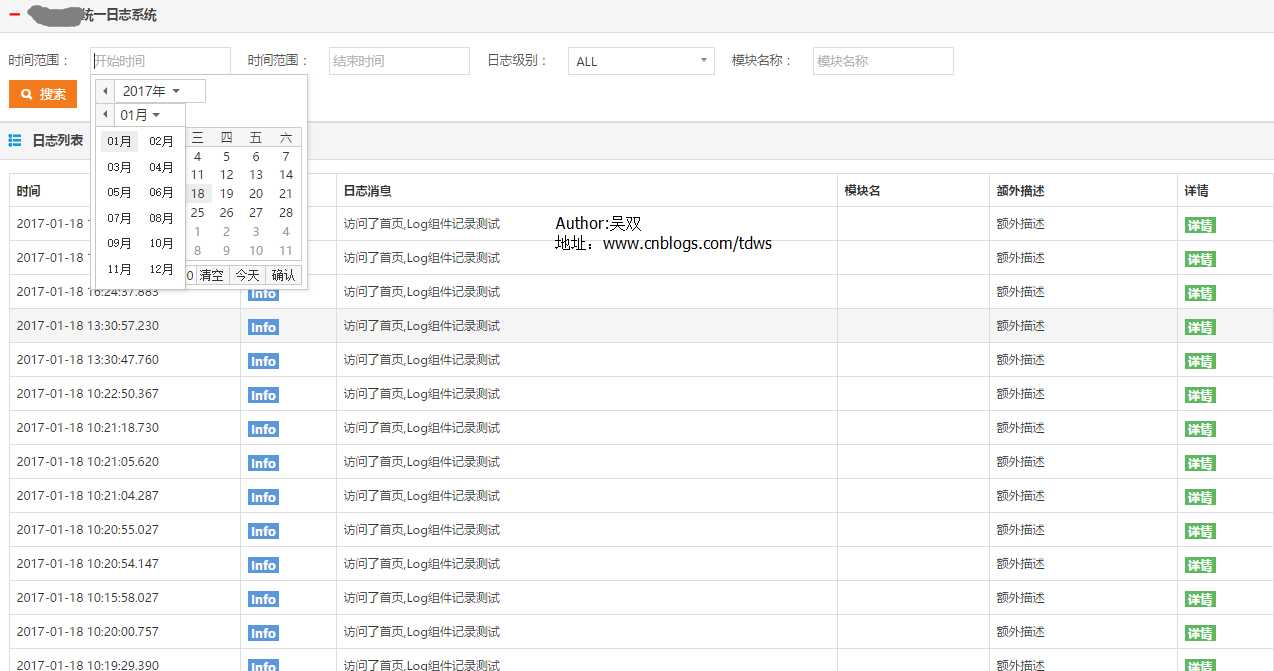Open 详情 for the 13:30:57.230 log row
The height and width of the screenshot is (671, 1274).
1200,327
